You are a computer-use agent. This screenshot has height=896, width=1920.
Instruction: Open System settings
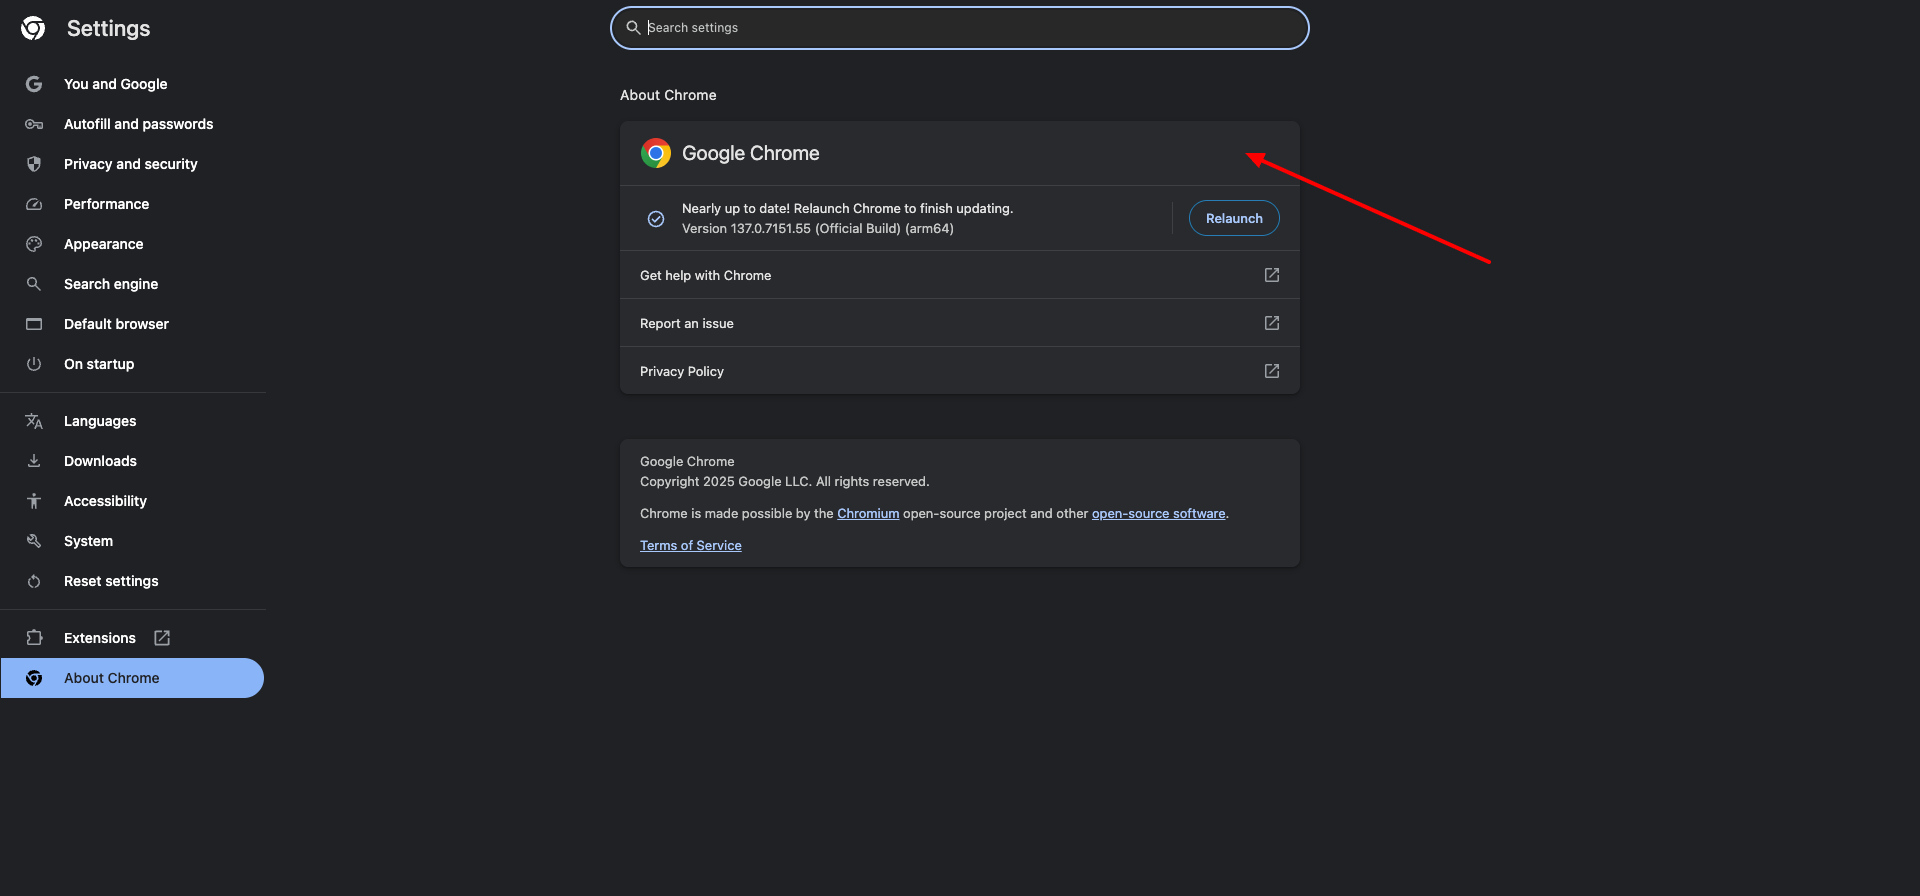pos(132,541)
